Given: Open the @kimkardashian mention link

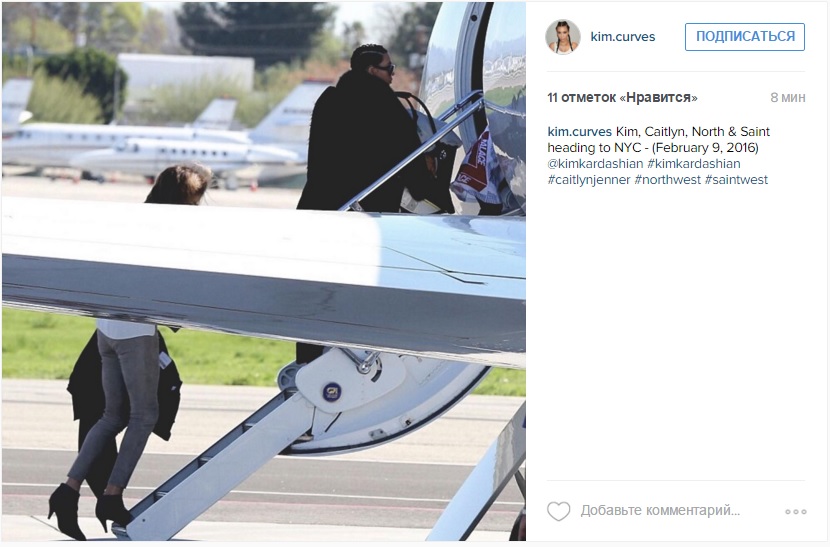Looking at the screenshot, I should (595, 164).
